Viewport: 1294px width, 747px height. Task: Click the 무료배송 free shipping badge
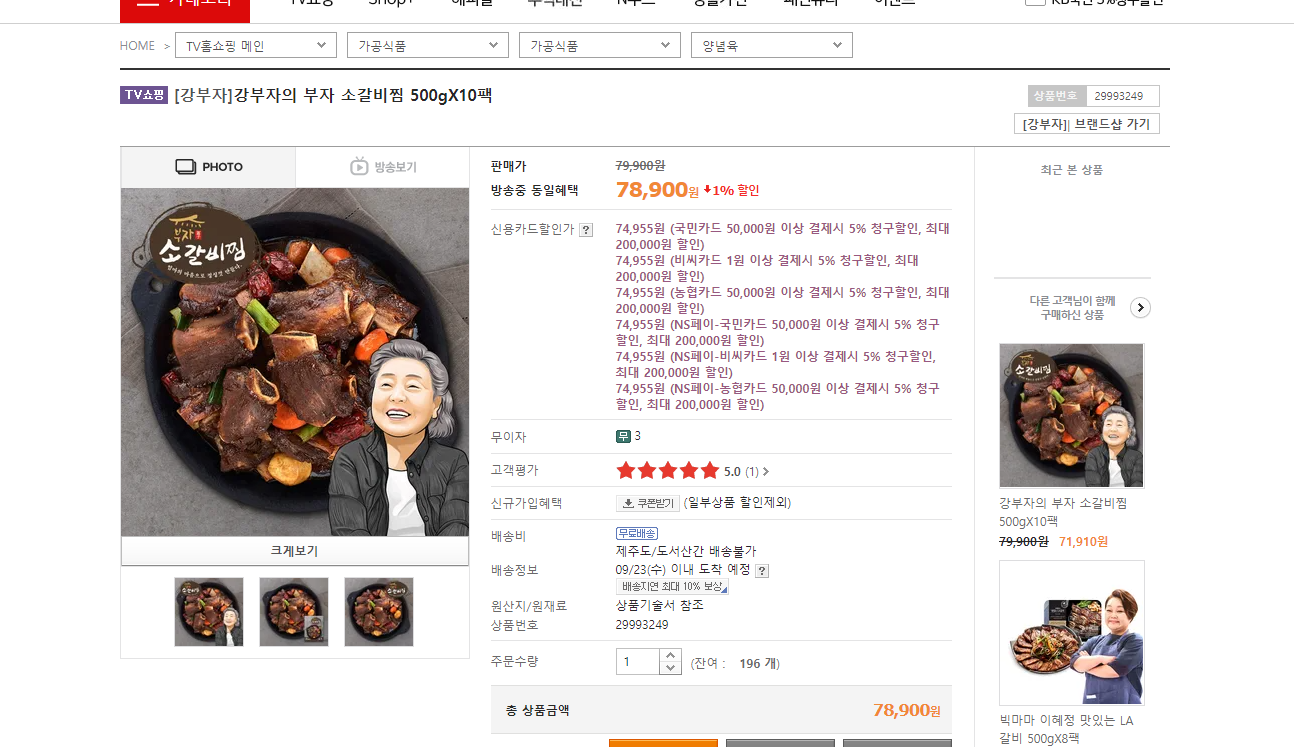637,534
